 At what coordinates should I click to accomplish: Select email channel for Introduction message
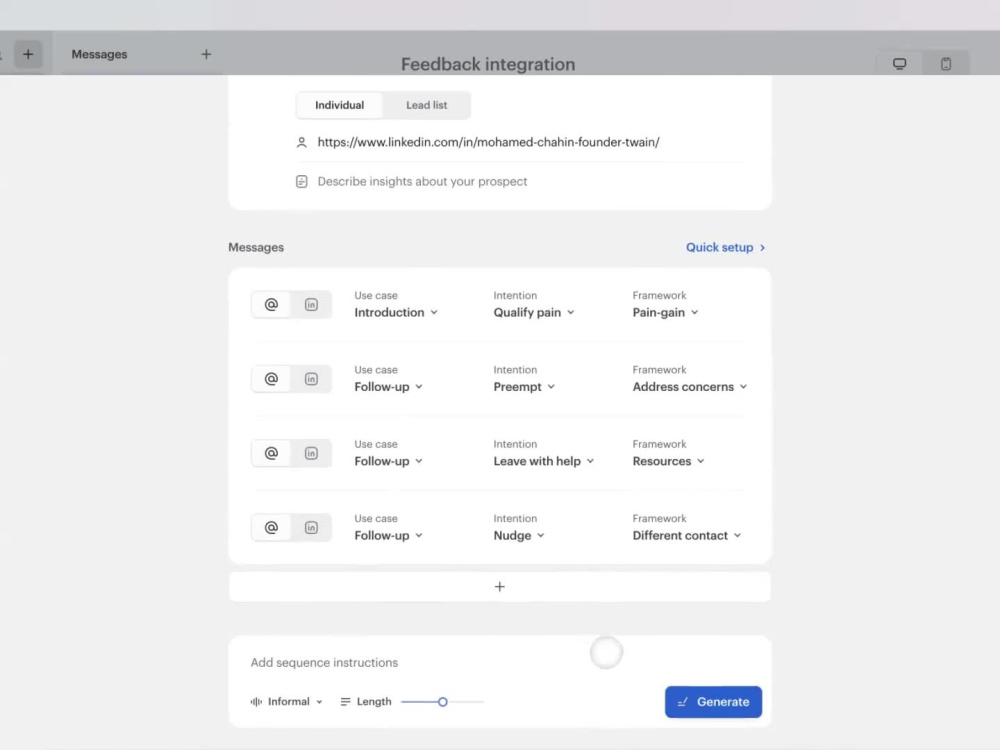click(271, 305)
